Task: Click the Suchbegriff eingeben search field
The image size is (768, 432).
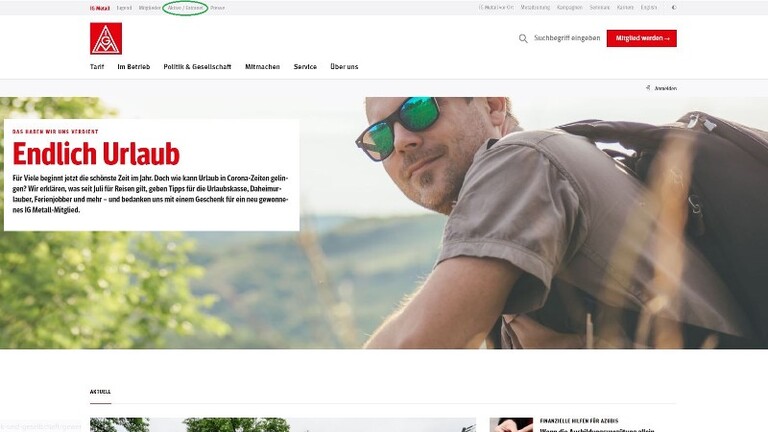Action: 567,38
